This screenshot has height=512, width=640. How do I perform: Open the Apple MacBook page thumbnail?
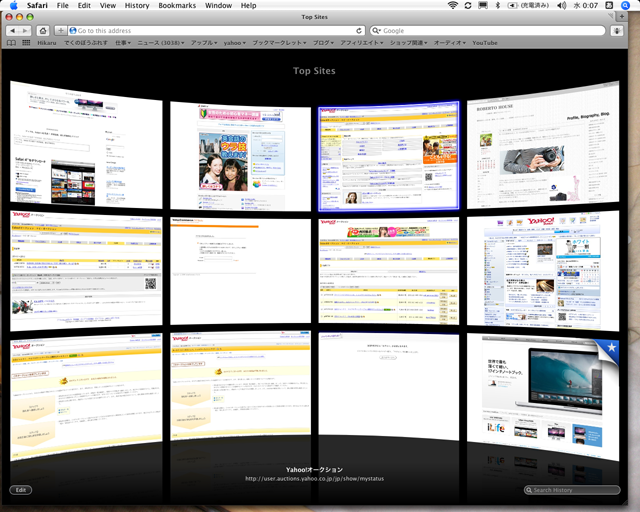[x=543, y=397]
